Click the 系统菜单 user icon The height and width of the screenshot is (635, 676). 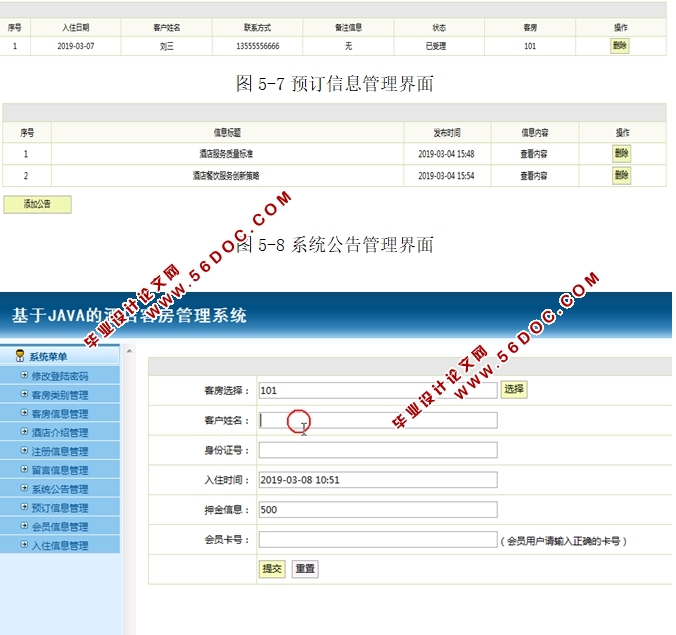20,356
